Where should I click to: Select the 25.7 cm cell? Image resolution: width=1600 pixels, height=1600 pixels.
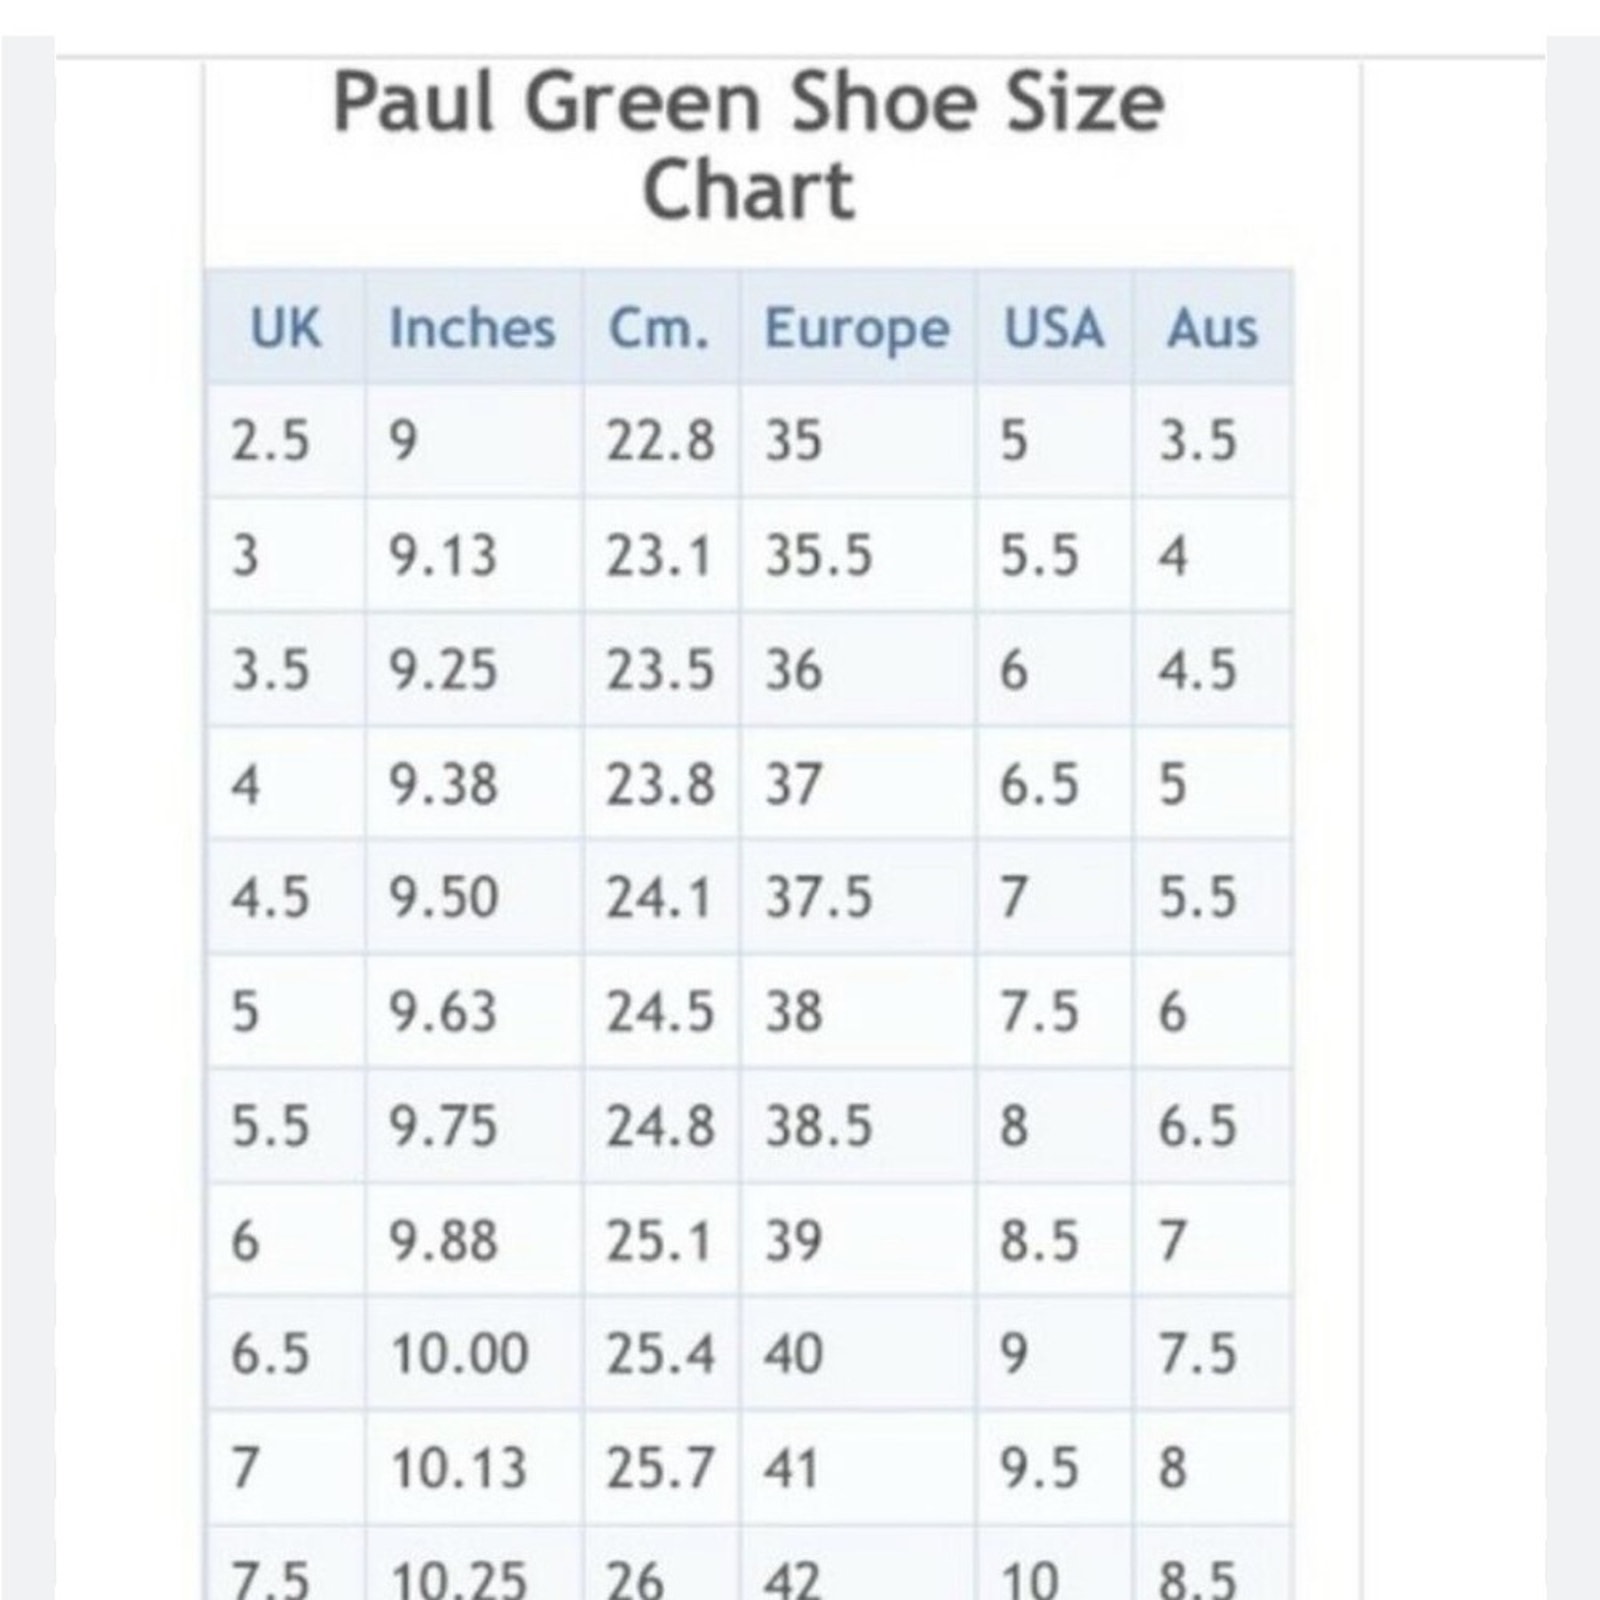(660, 1468)
